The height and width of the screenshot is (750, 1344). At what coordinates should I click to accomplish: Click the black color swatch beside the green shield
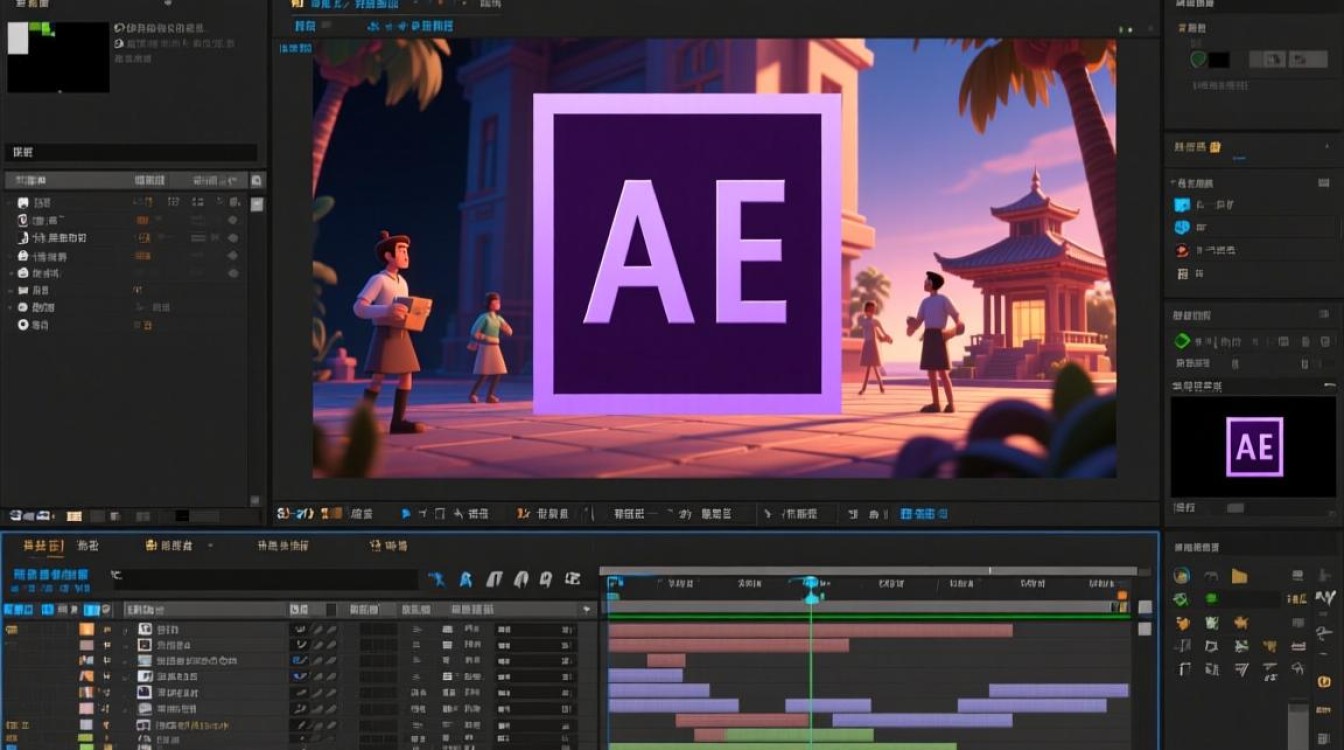[1219, 60]
